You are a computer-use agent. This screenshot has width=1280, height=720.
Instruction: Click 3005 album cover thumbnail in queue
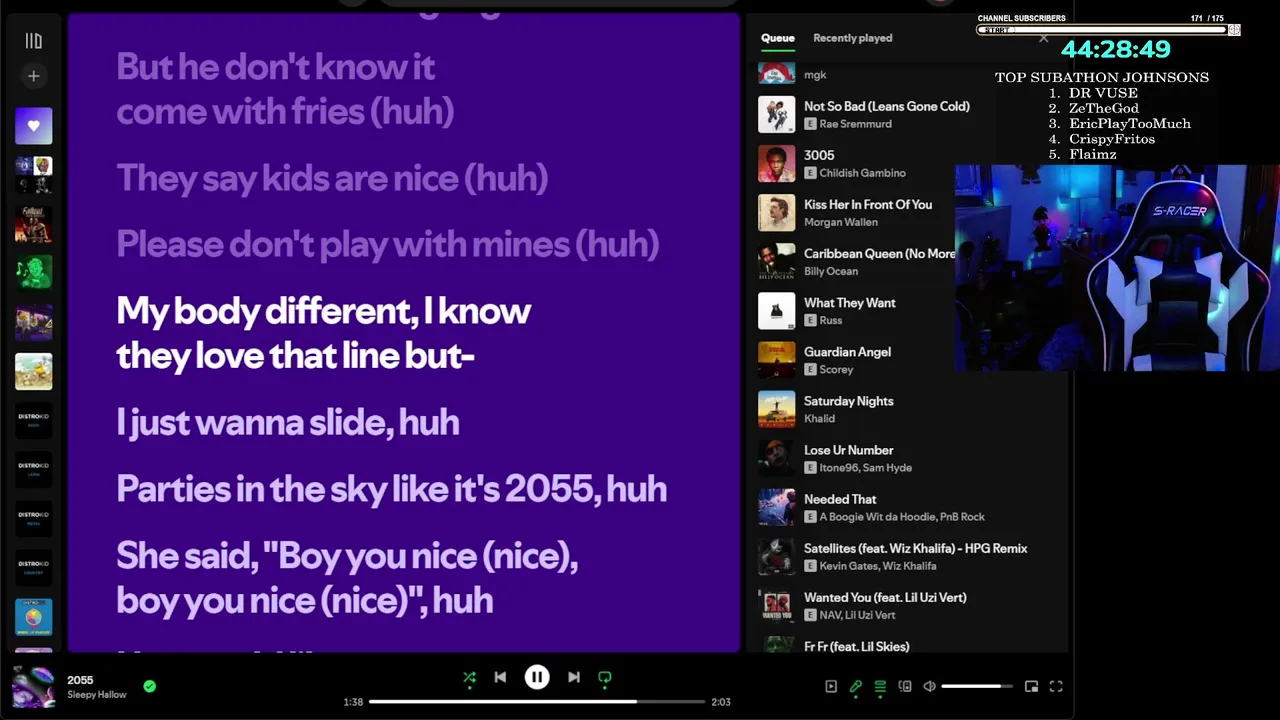777,164
